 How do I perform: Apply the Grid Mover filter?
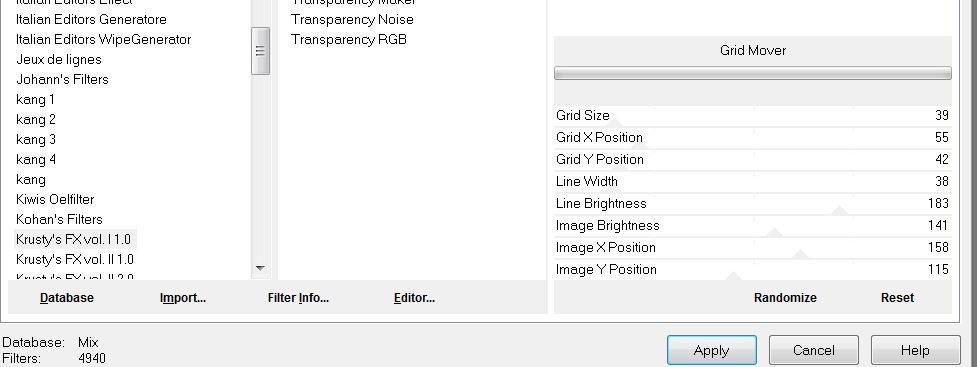pos(712,350)
